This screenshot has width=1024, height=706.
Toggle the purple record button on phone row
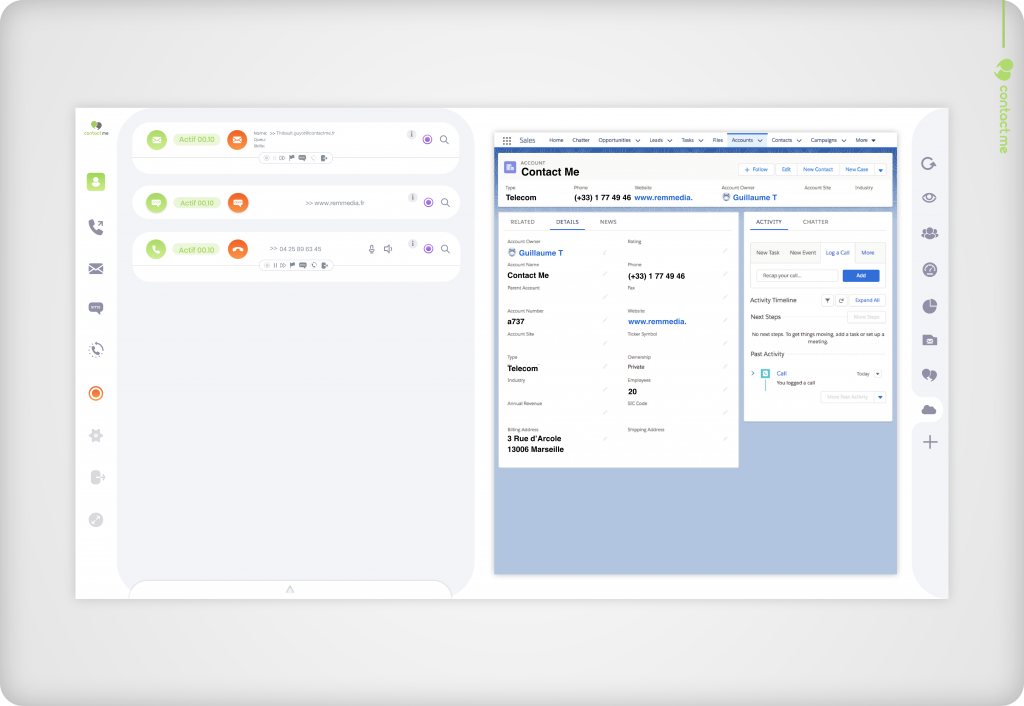(x=428, y=249)
